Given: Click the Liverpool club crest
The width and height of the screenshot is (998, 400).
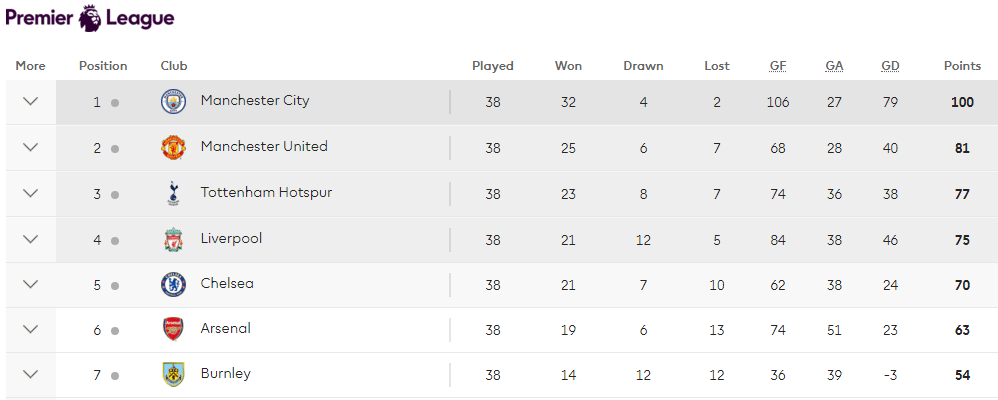Looking at the screenshot, I should click(173, 239).
